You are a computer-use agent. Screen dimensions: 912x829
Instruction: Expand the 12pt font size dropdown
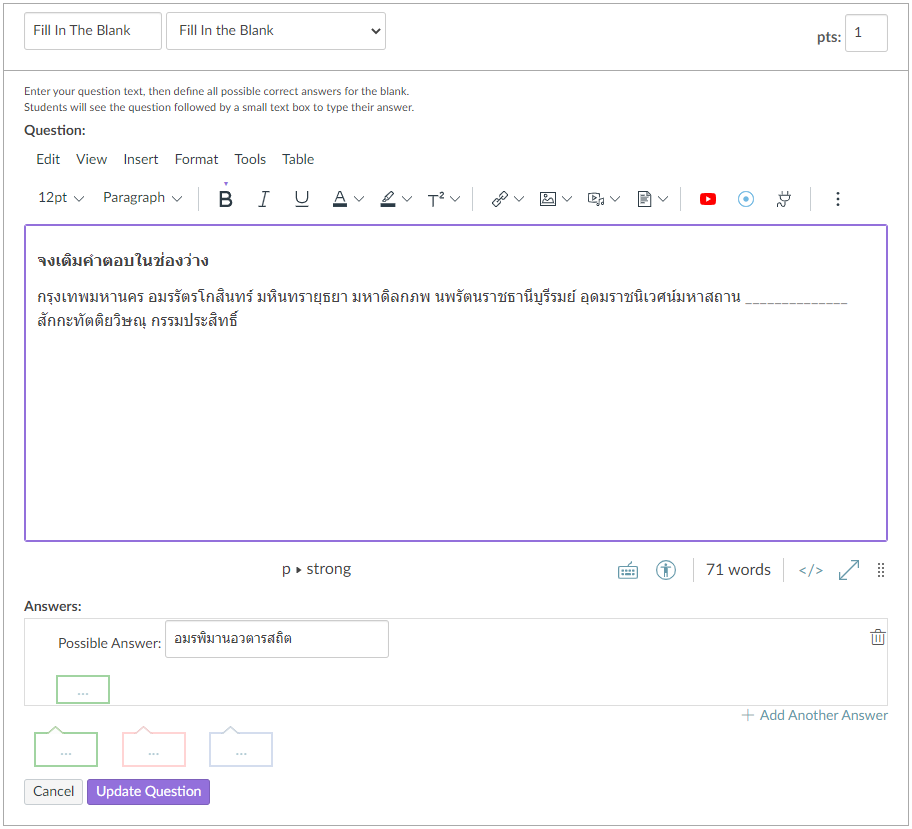click(x=61, y=198)
